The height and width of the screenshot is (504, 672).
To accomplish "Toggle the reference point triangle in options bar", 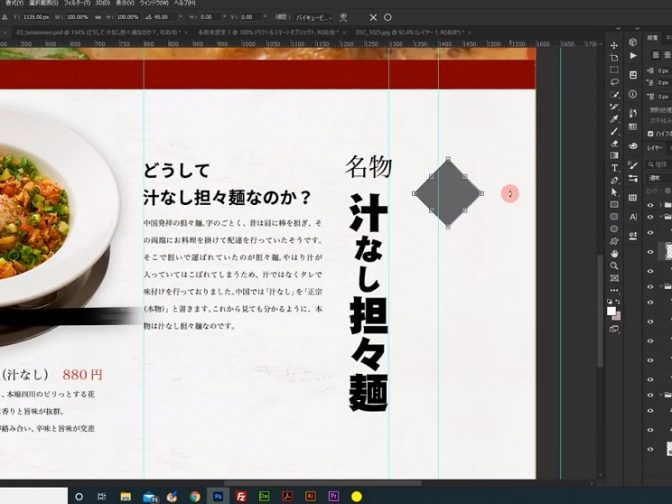I will click(5, 17).
